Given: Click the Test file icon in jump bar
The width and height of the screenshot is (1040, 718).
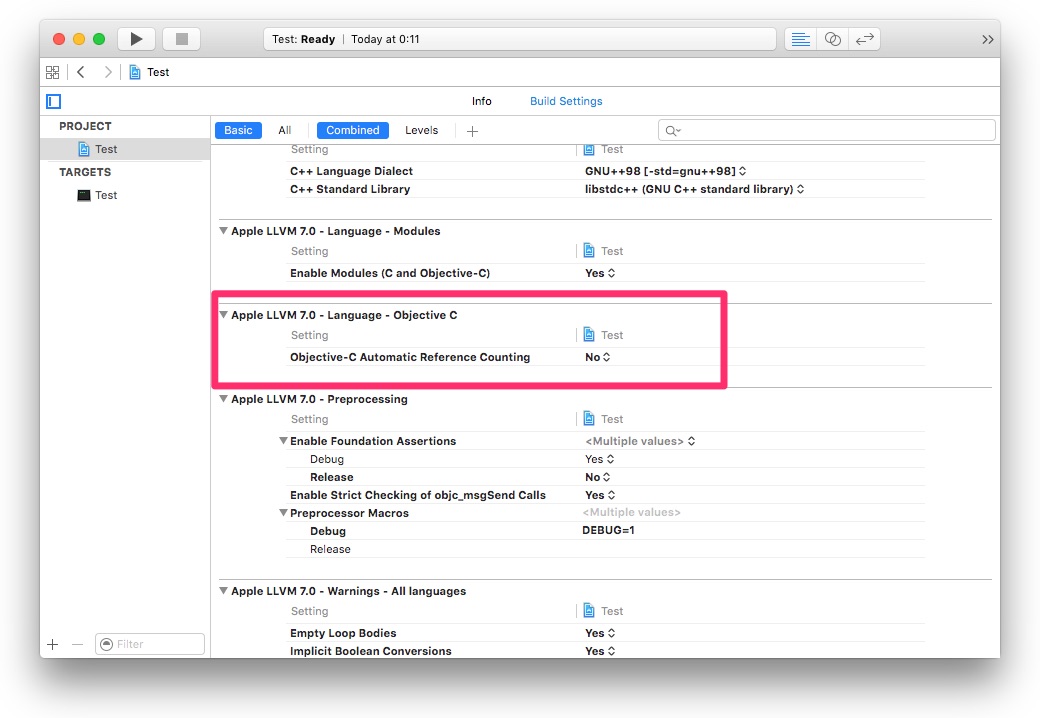Looking at the screenshot, I should click(135, 72).
